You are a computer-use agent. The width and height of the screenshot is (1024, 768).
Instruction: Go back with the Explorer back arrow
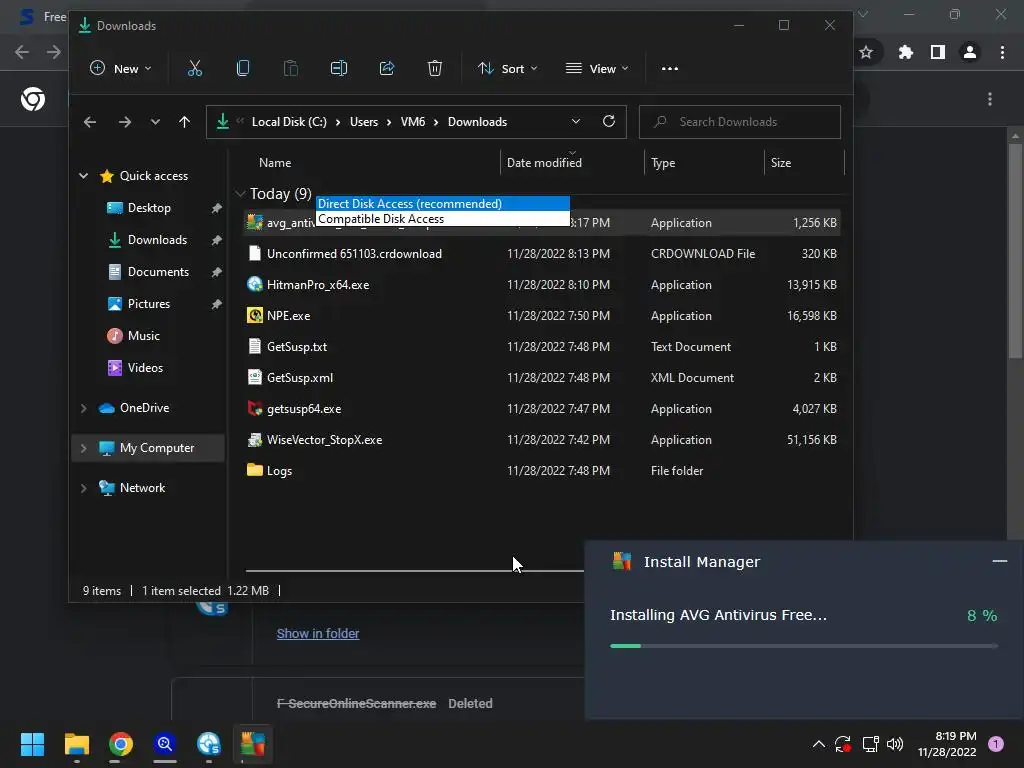pos(90,122)
